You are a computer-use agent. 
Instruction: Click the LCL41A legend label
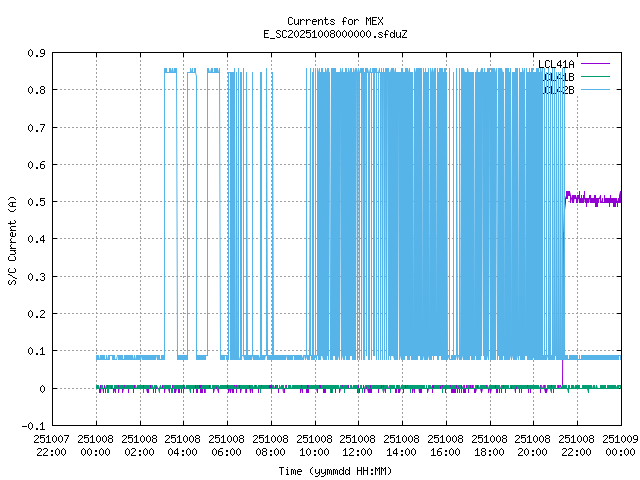pos(556,64)
